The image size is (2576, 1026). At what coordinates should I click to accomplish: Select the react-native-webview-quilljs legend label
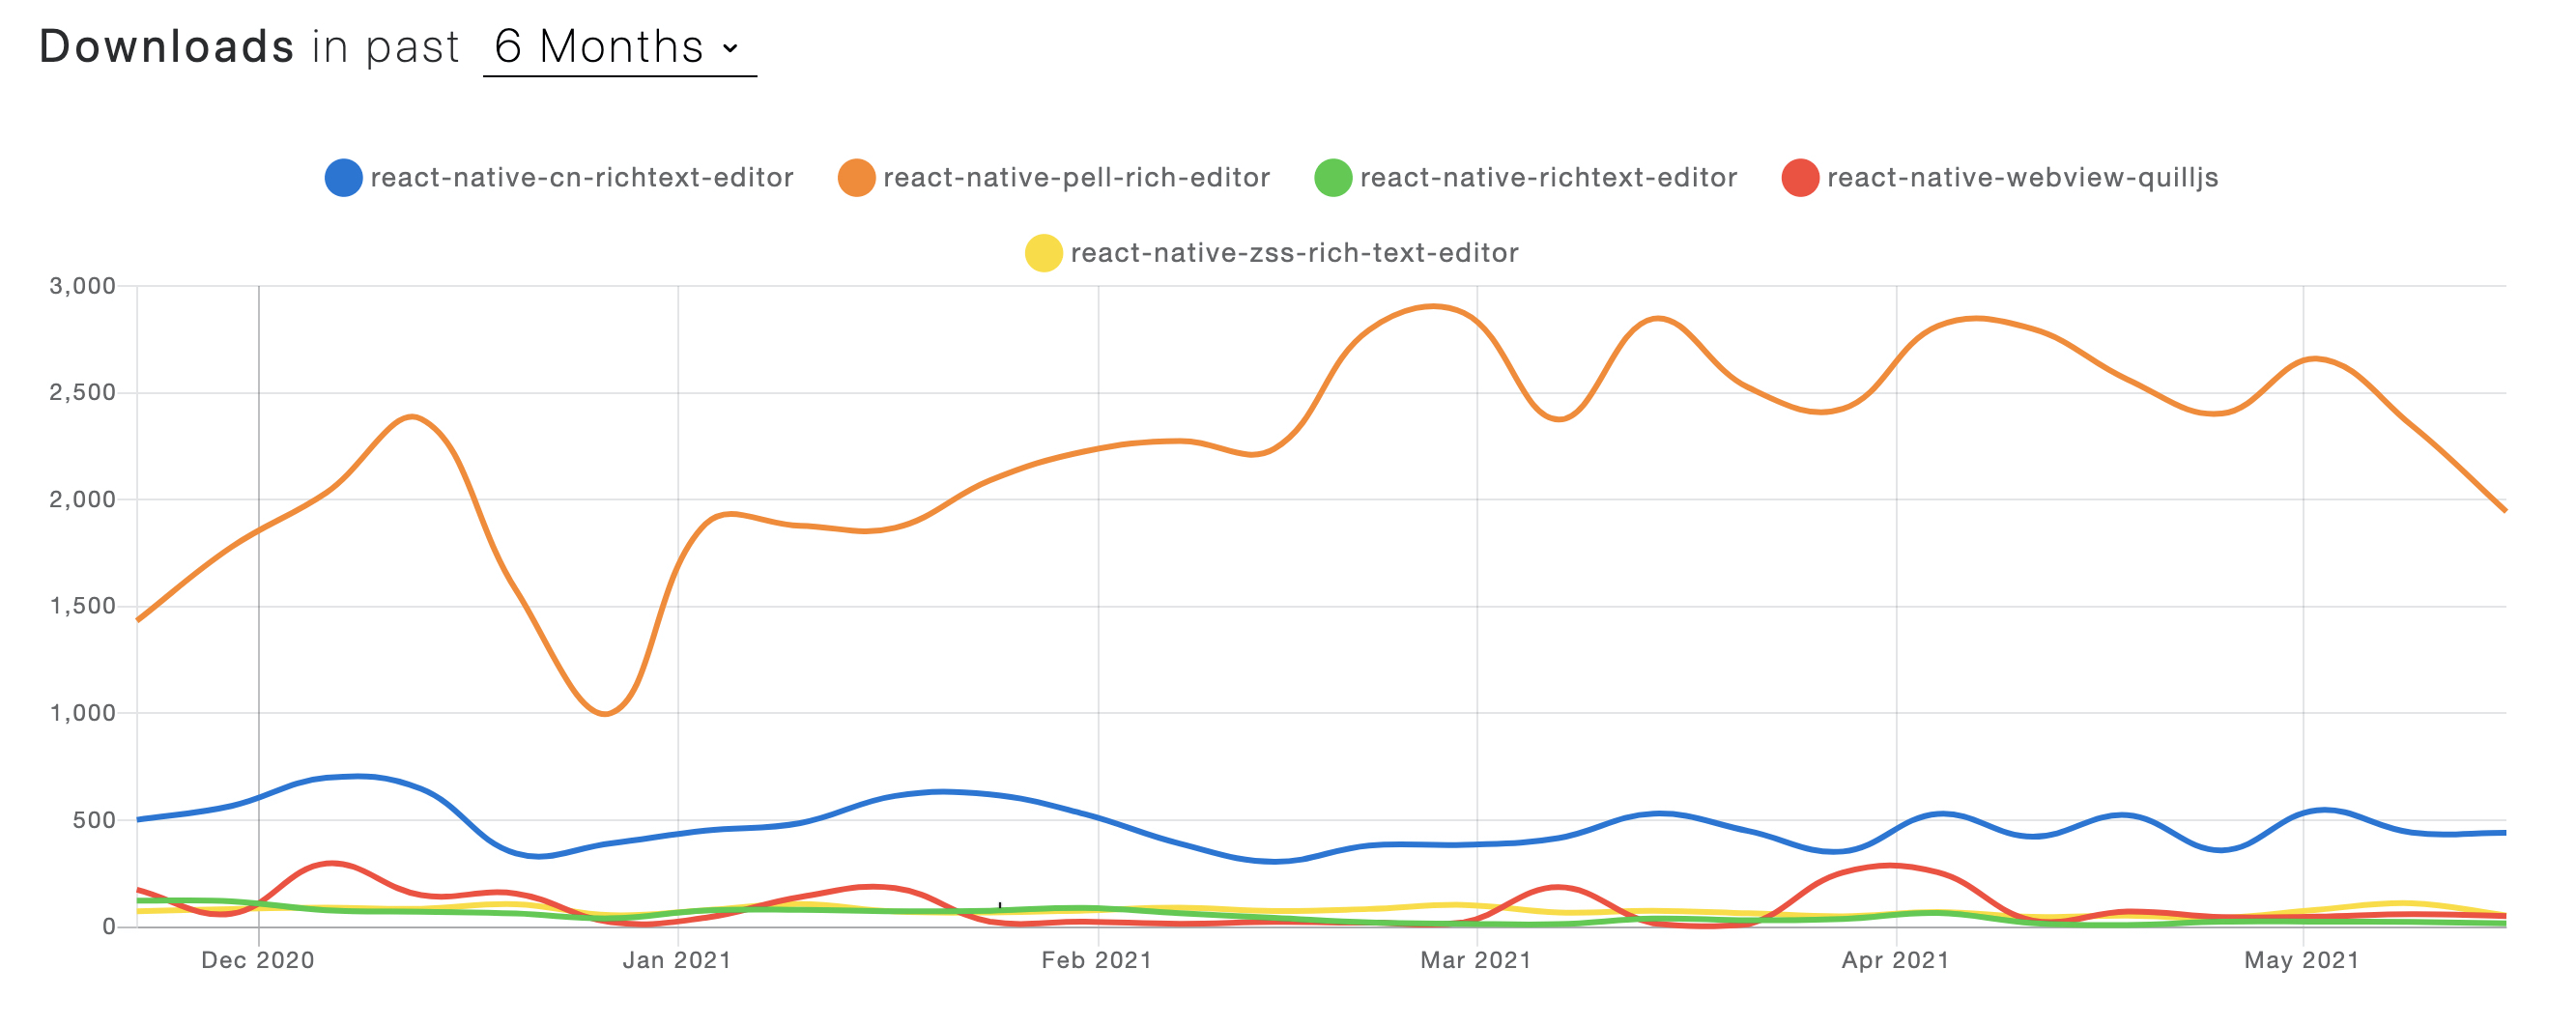2022,178
